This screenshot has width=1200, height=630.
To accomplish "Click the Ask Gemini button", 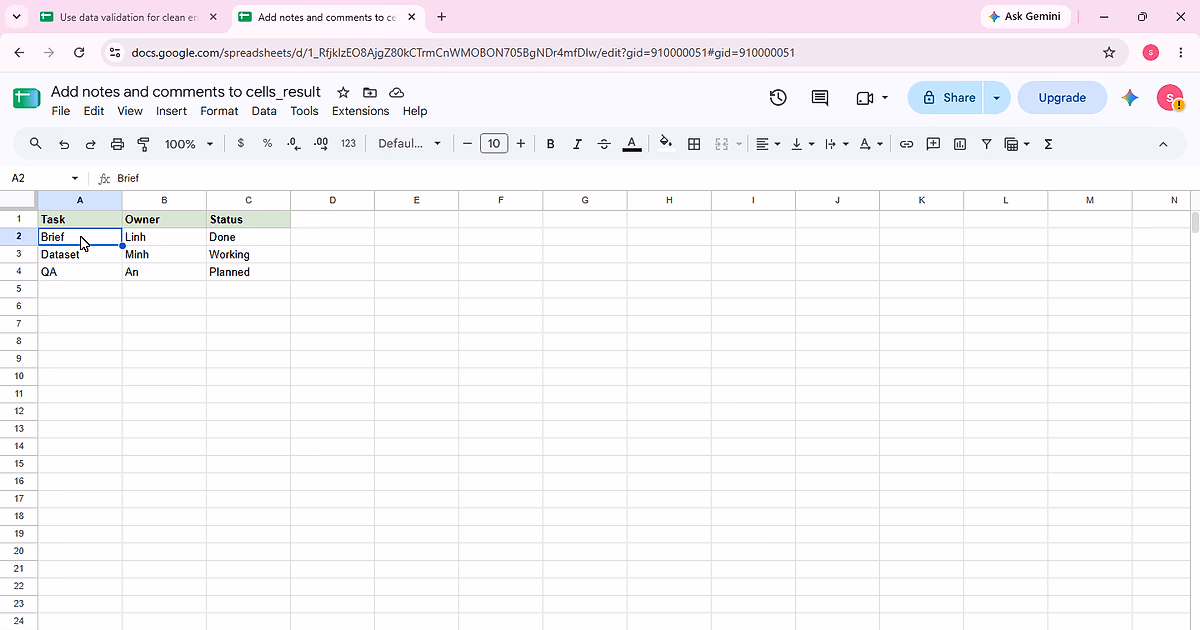I will click(x=1025, y=17).
